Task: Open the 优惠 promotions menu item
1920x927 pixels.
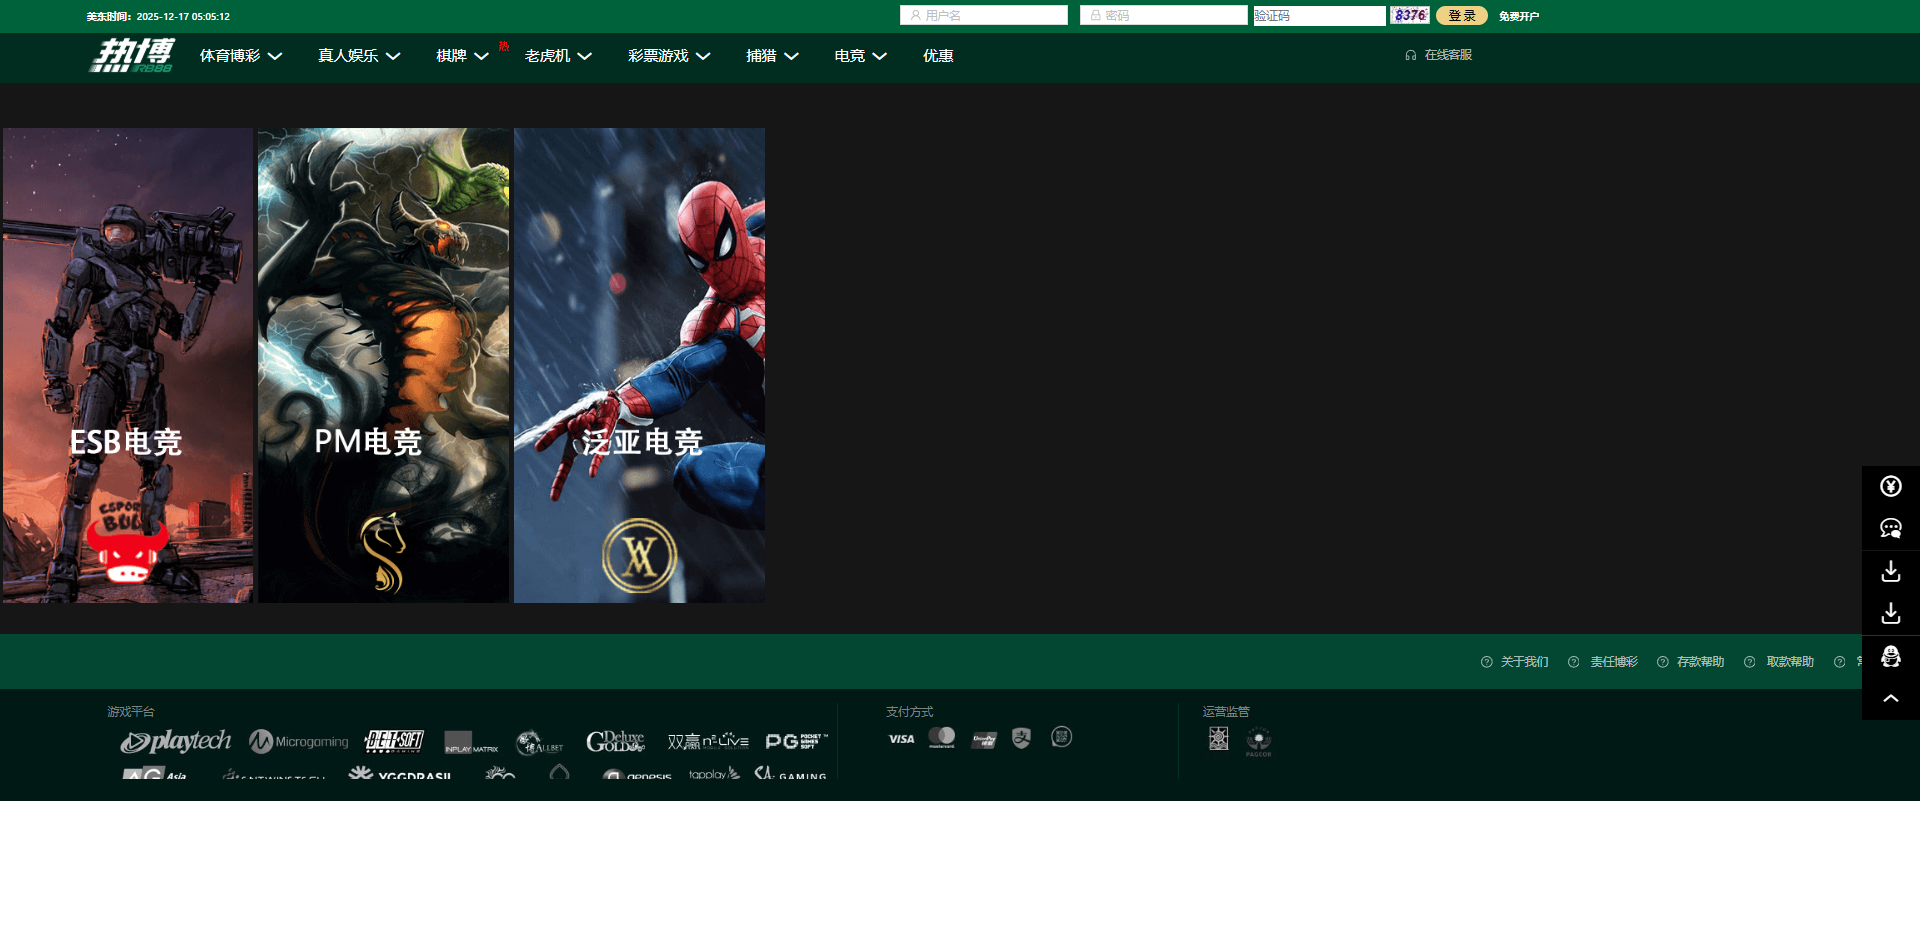Action: [x=938, y=56]
